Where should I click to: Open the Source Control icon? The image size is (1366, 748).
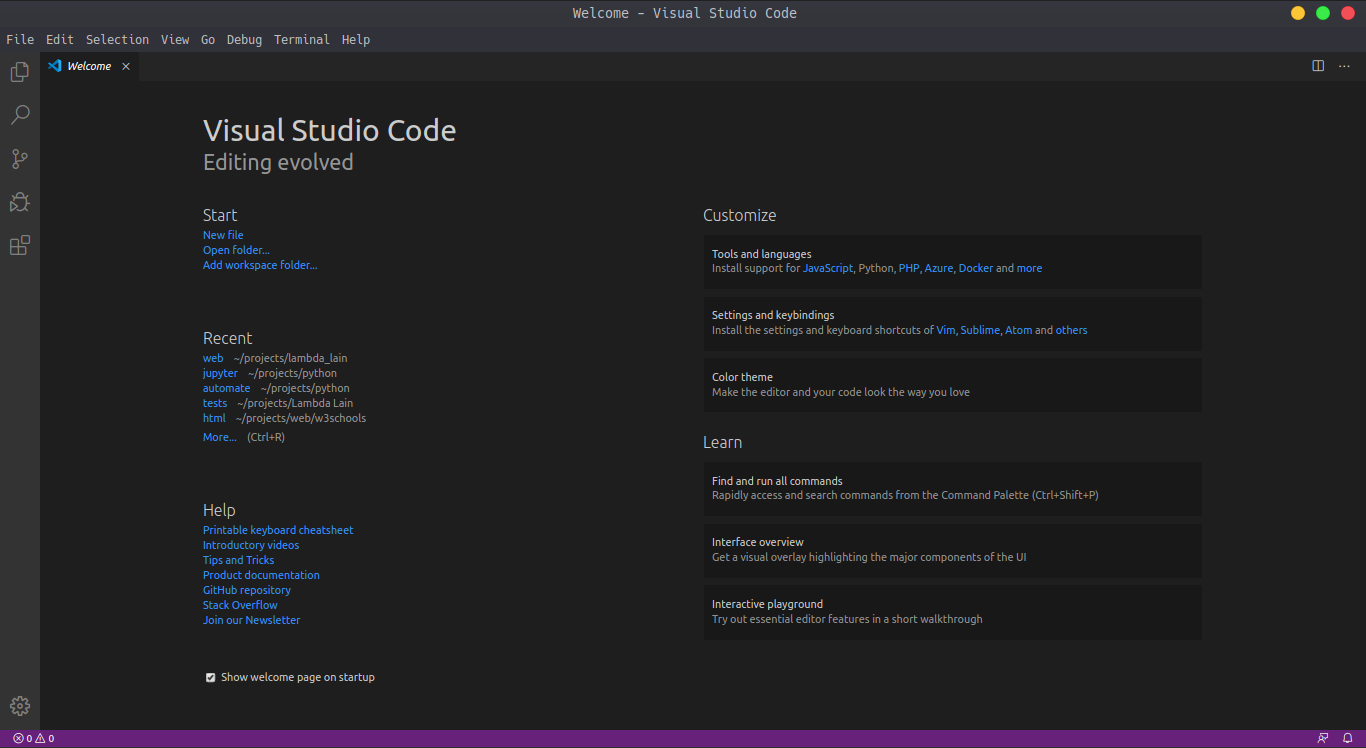pos(20,158)
